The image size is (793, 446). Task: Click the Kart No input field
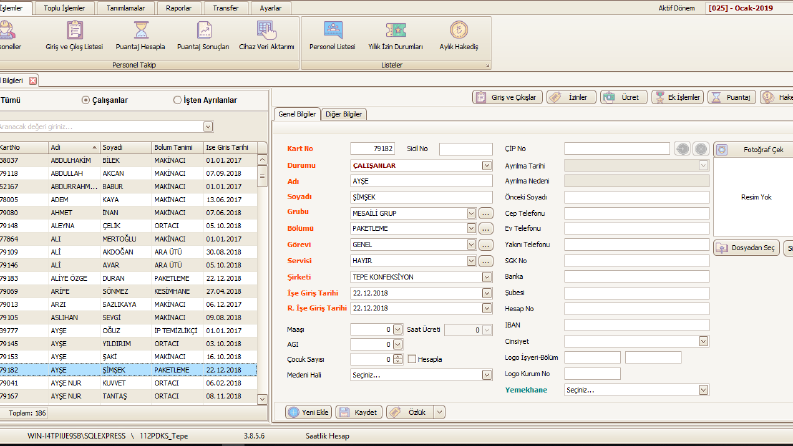pos(372,149)
